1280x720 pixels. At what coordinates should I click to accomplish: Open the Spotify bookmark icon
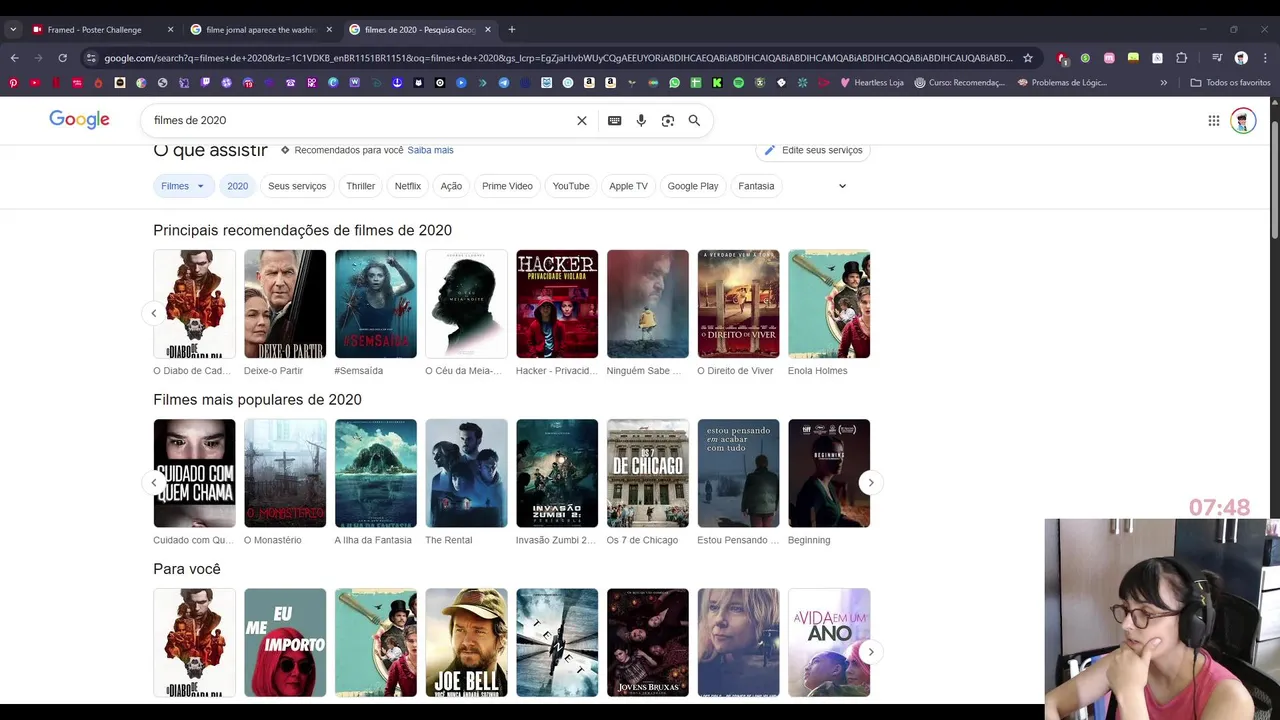click(738, 83)
